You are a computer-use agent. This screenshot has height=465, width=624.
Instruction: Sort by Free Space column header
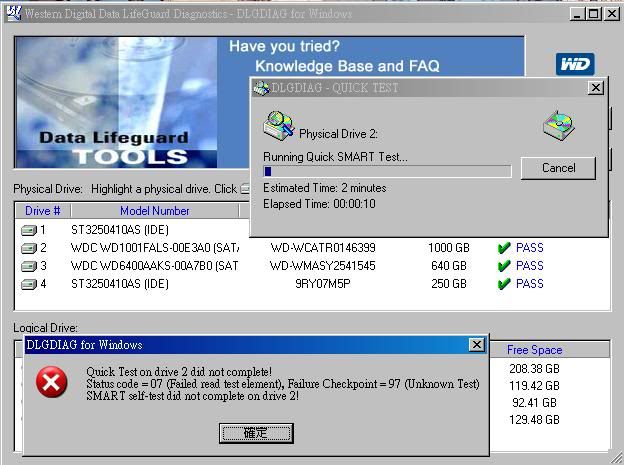coord(534,350)
